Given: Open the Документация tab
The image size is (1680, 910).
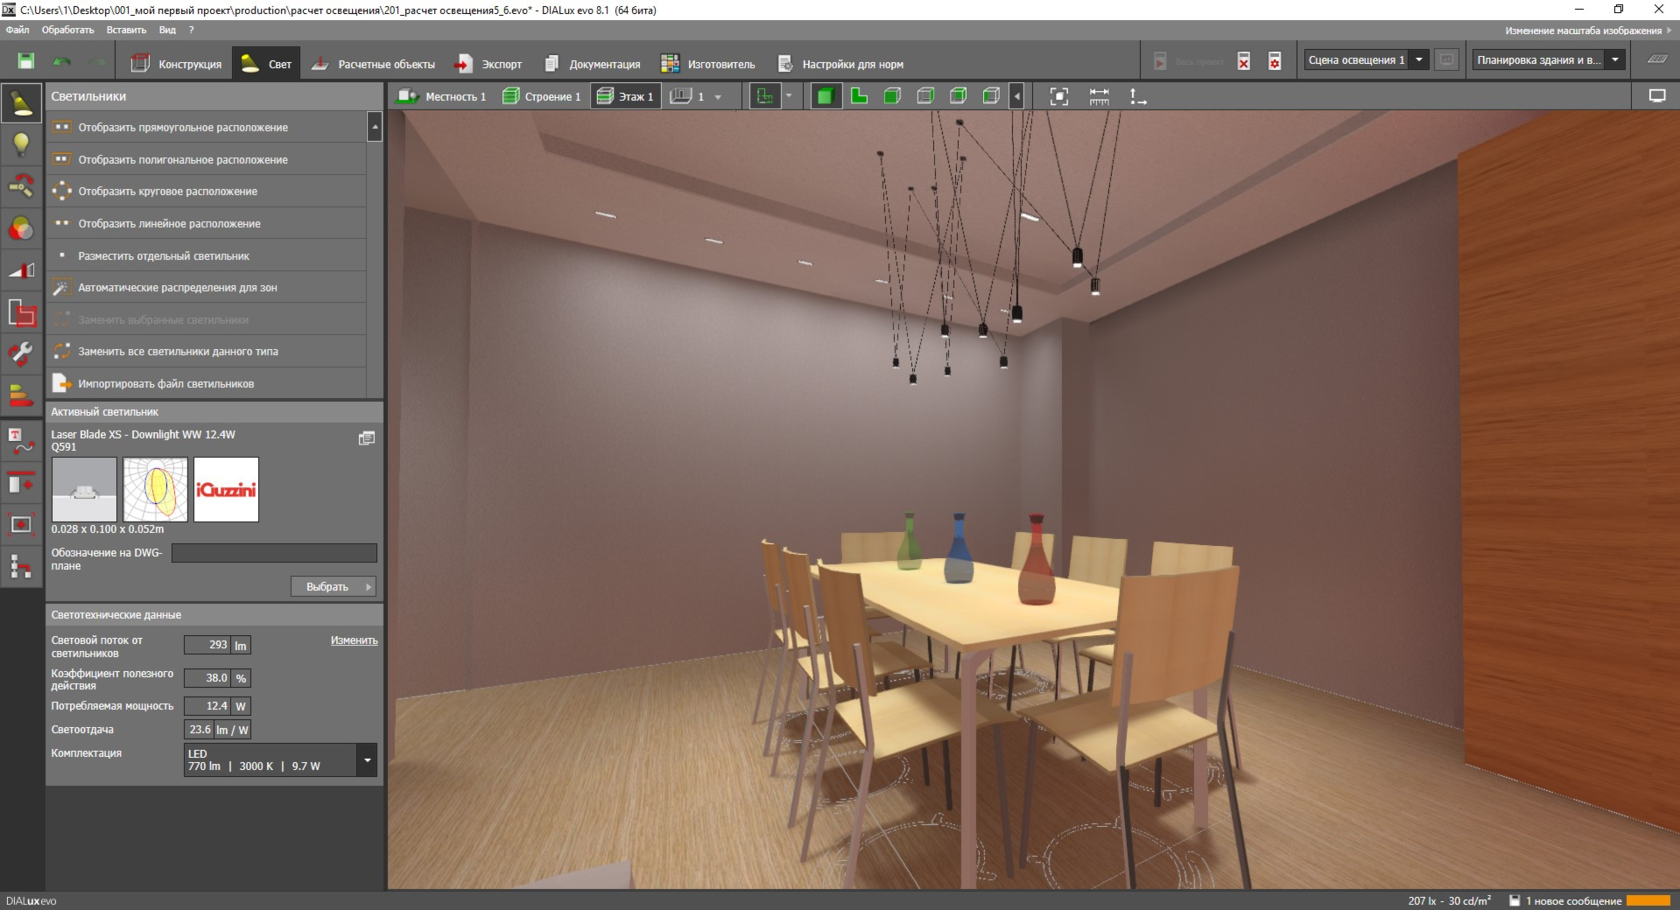Looking at the screenshot, I should pos(592,64).
